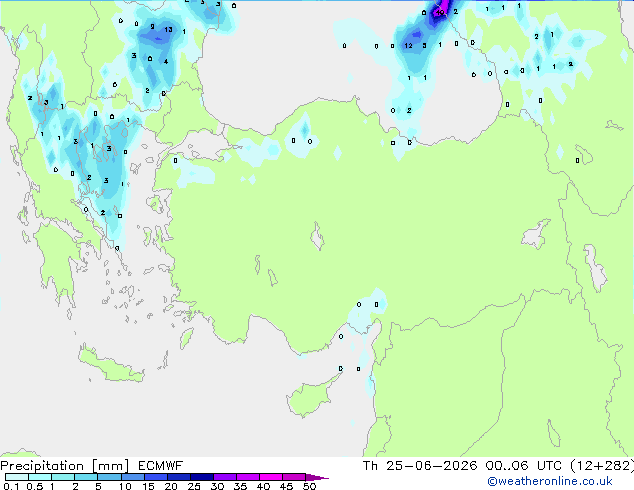Click the above-50 arrow tip of legend
The width and height of the screenshot is (634, 490).
(x=317, y=477)
